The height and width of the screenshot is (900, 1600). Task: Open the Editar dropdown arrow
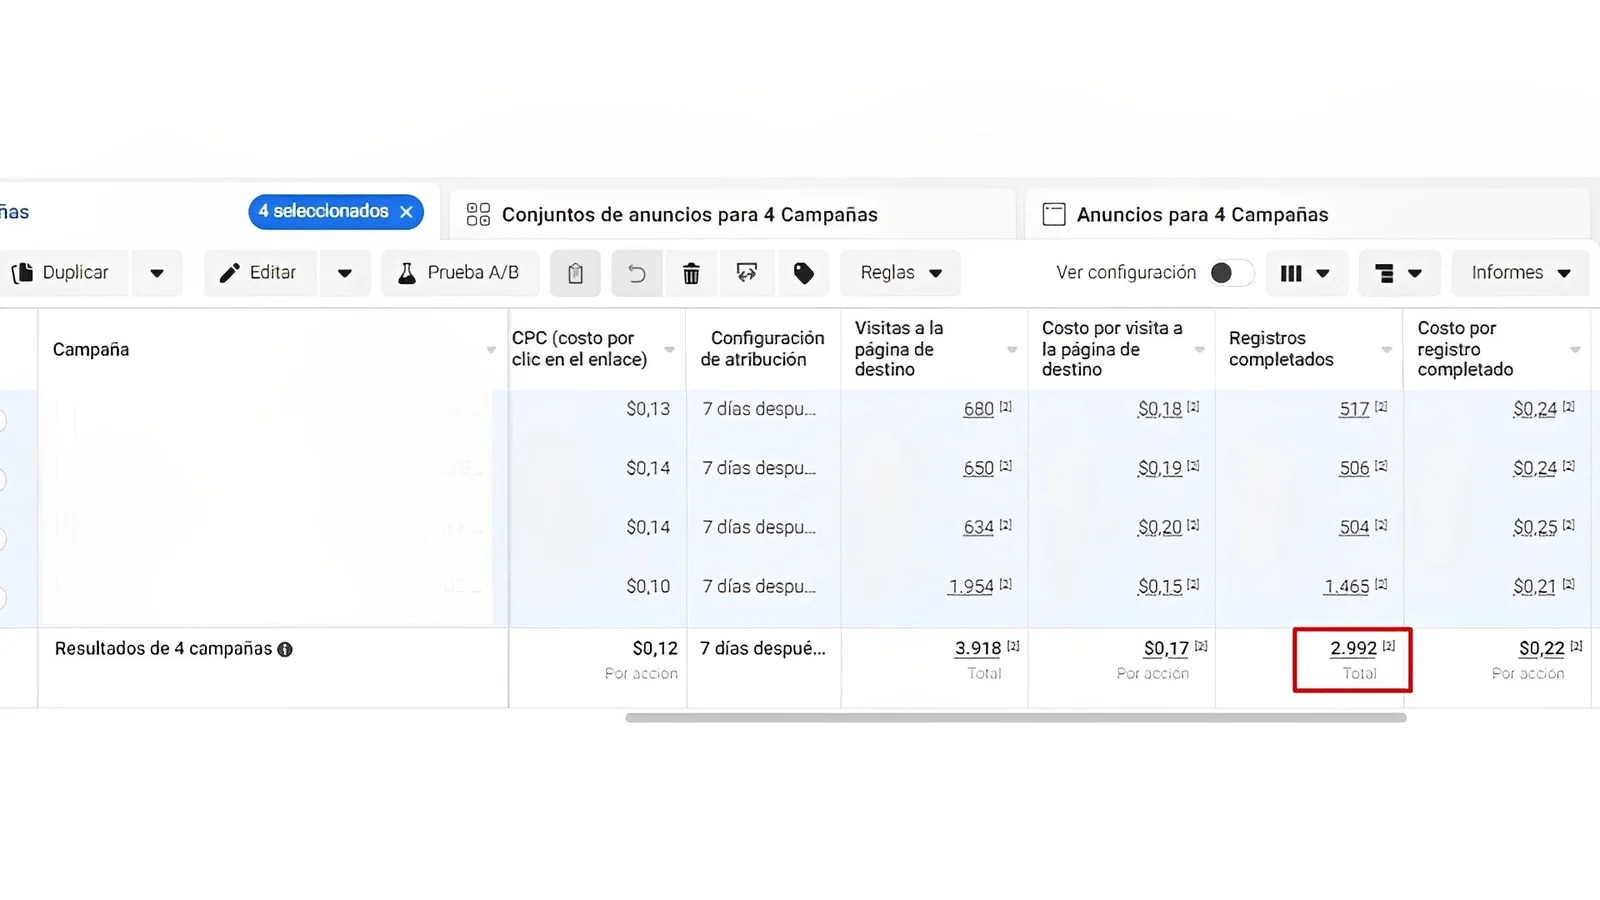345,273
